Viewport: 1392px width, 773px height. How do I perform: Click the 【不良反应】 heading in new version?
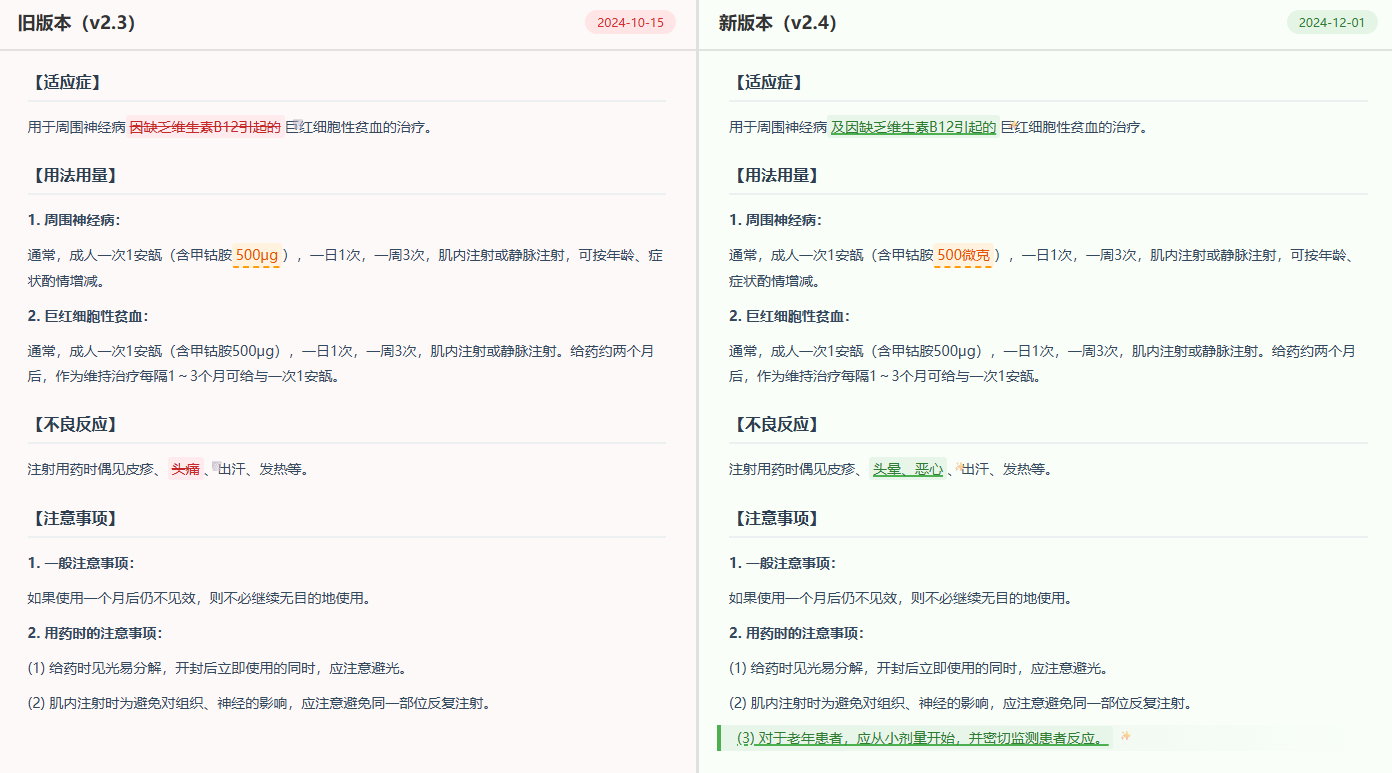click(777, 424)
